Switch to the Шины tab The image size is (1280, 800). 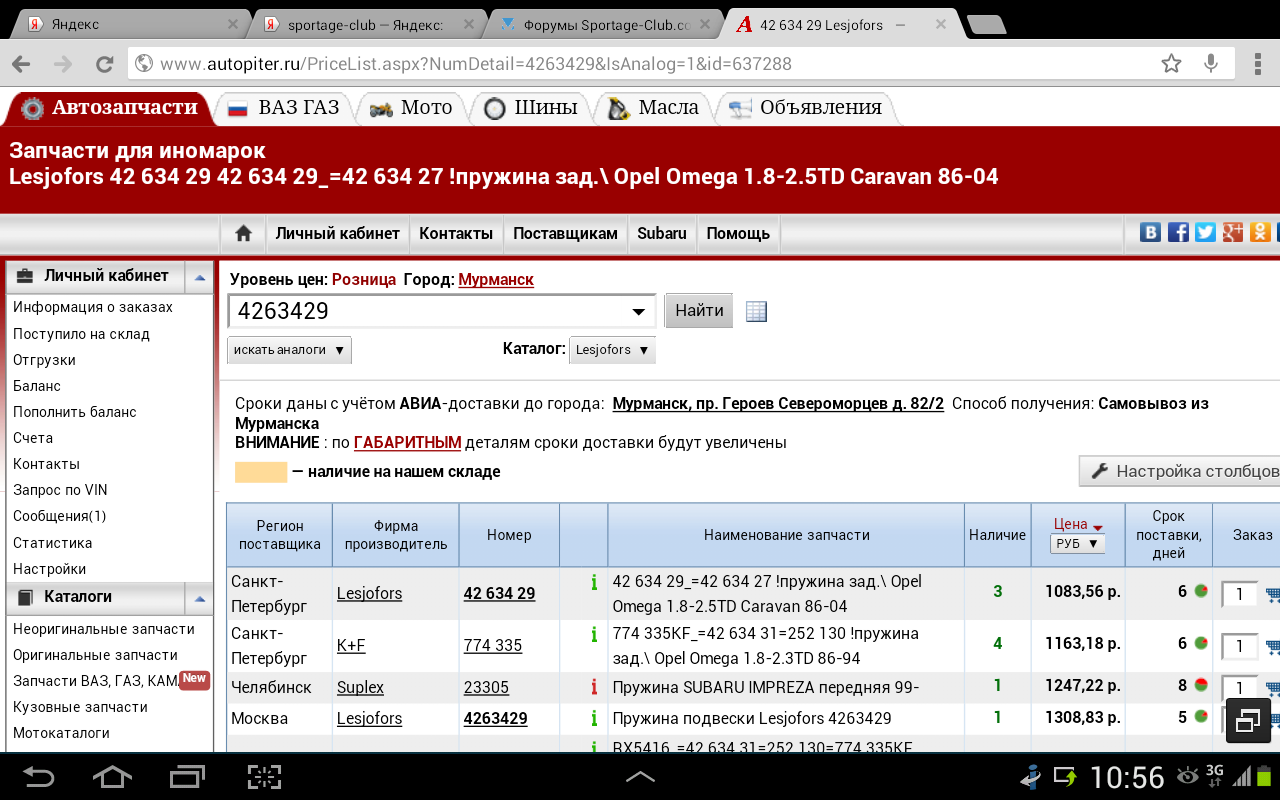coord(532,108)
